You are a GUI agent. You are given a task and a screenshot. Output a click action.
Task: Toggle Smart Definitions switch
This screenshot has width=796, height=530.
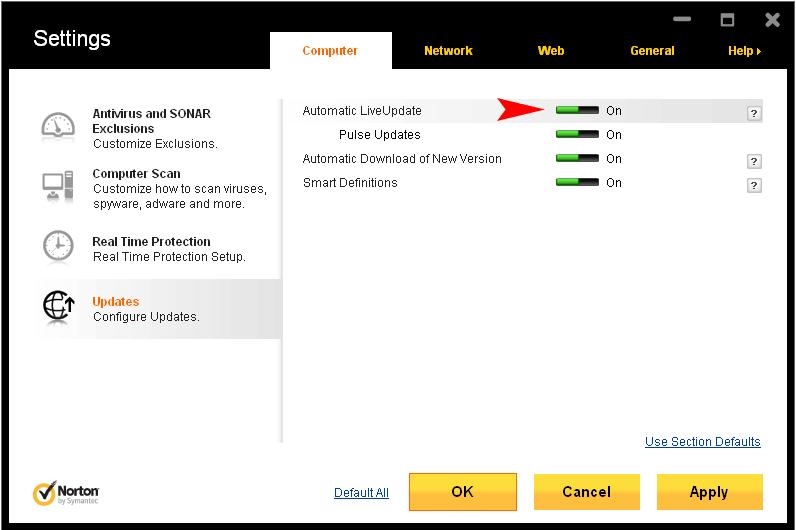[x=577, y=182]
